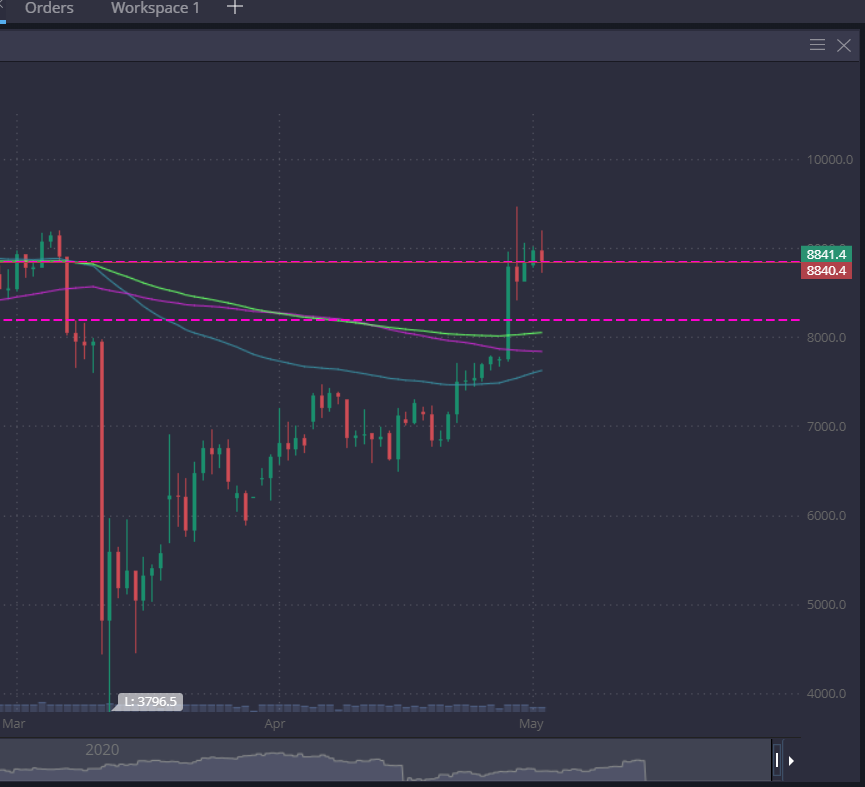Open the Orders tab

49,8
